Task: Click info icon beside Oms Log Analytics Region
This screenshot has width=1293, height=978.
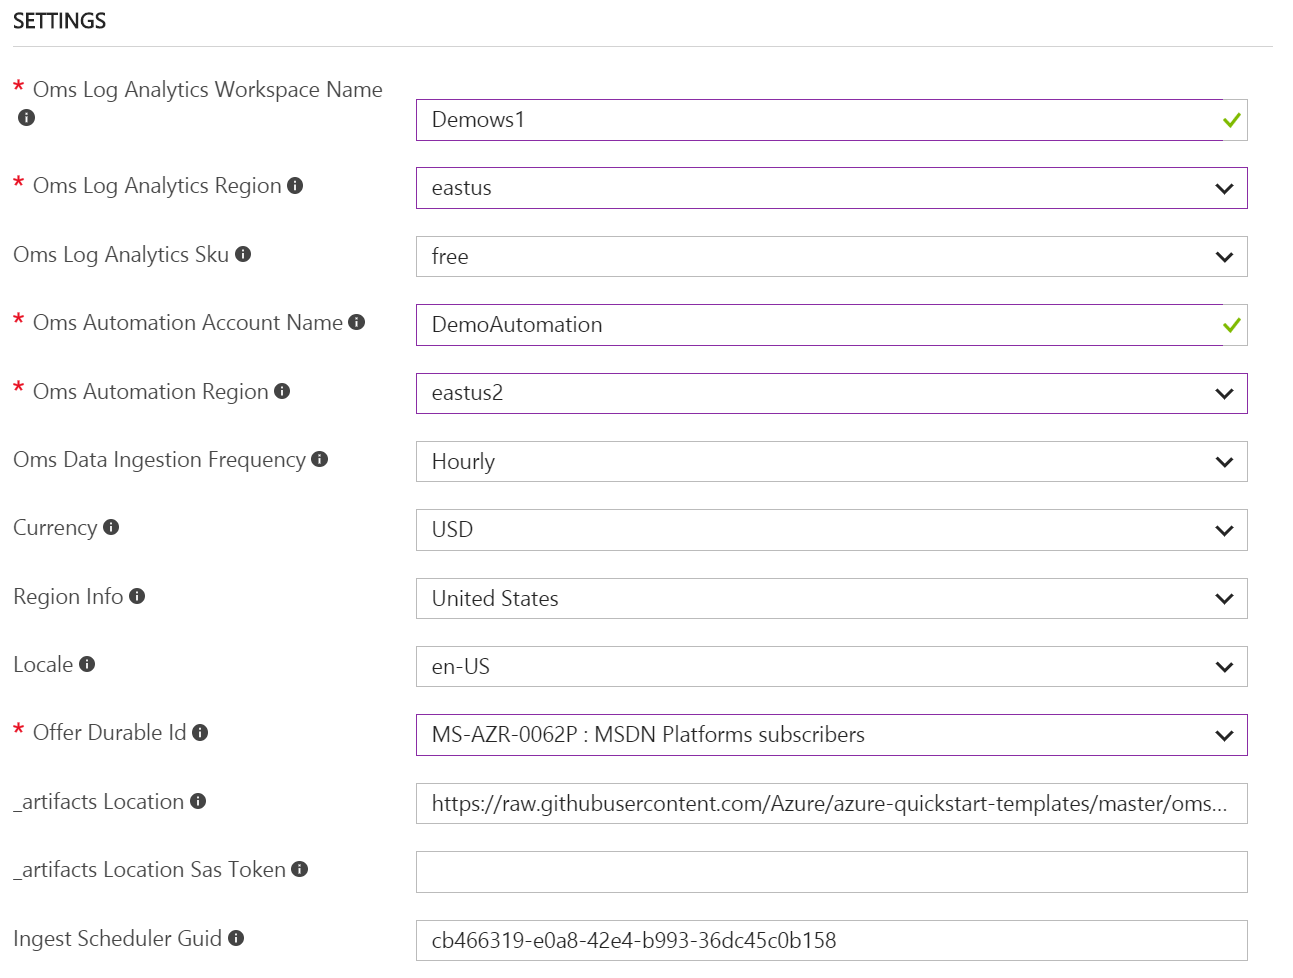Action: 295,185
